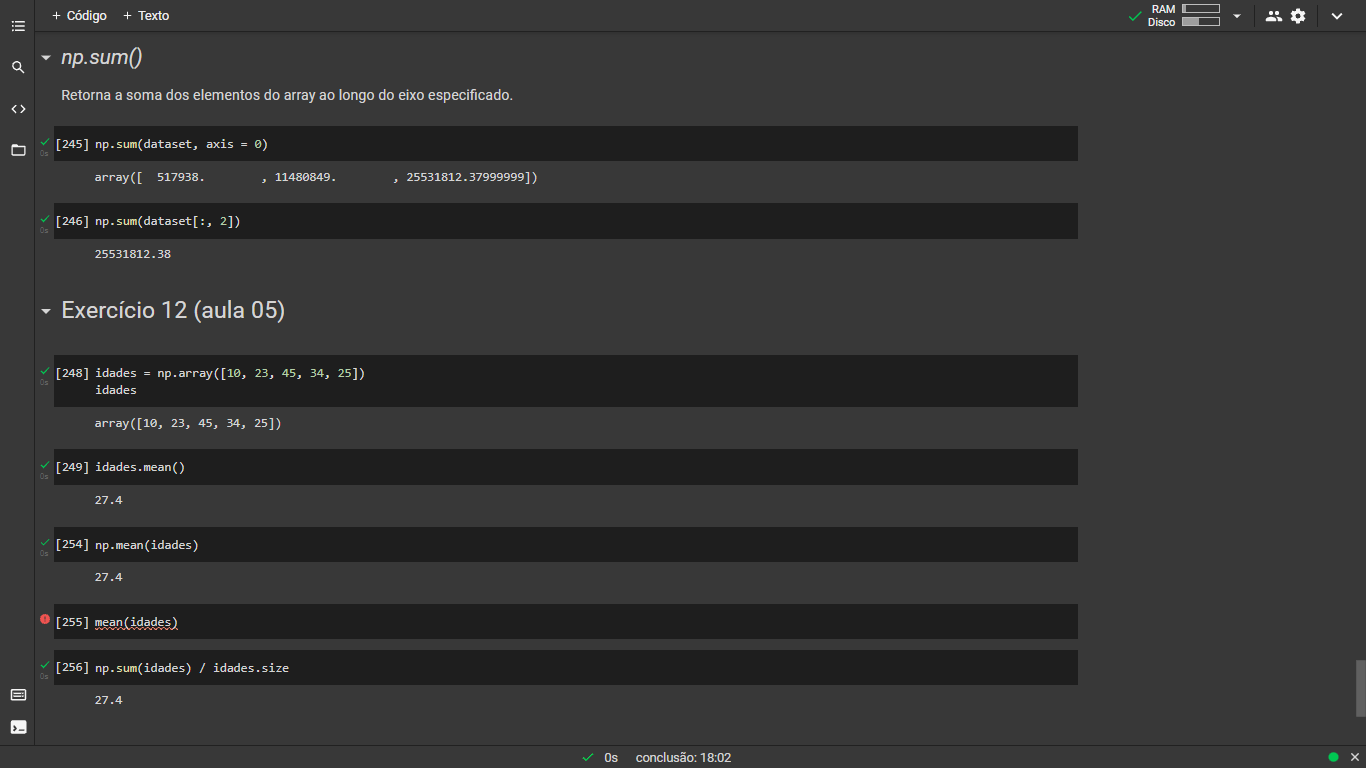Click code cell idades = np.array
Viewport: 1366px width, 768px height.
coord(566,381)
